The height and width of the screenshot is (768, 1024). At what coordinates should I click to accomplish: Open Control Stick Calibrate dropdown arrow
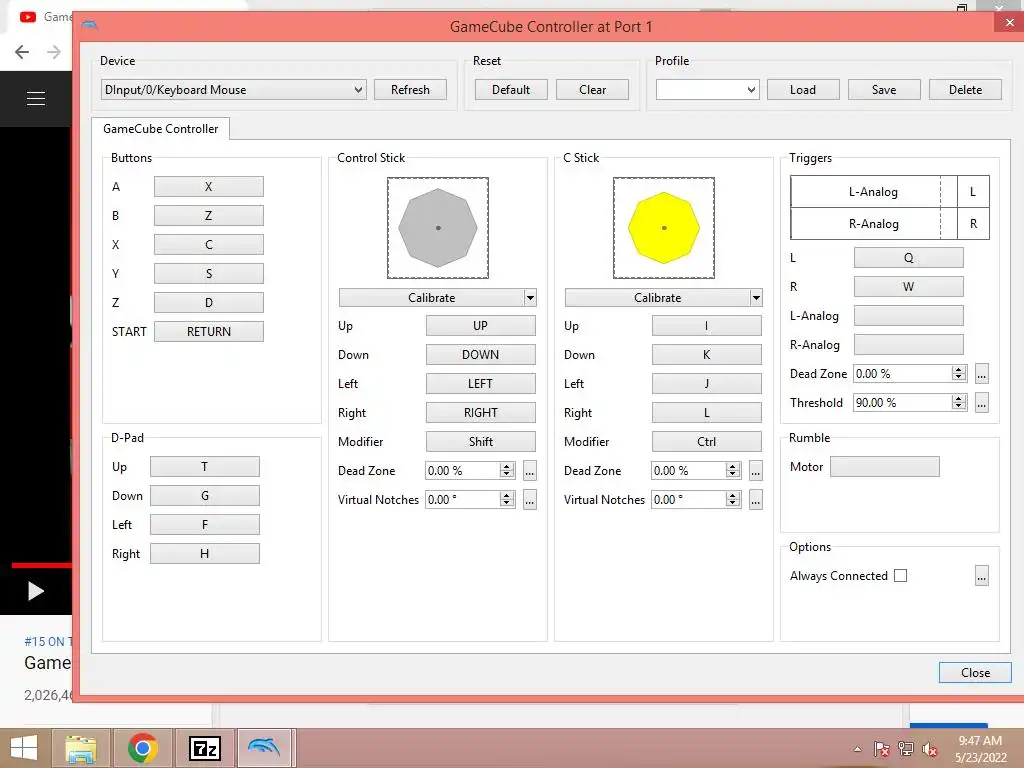[x=530, y=298]
